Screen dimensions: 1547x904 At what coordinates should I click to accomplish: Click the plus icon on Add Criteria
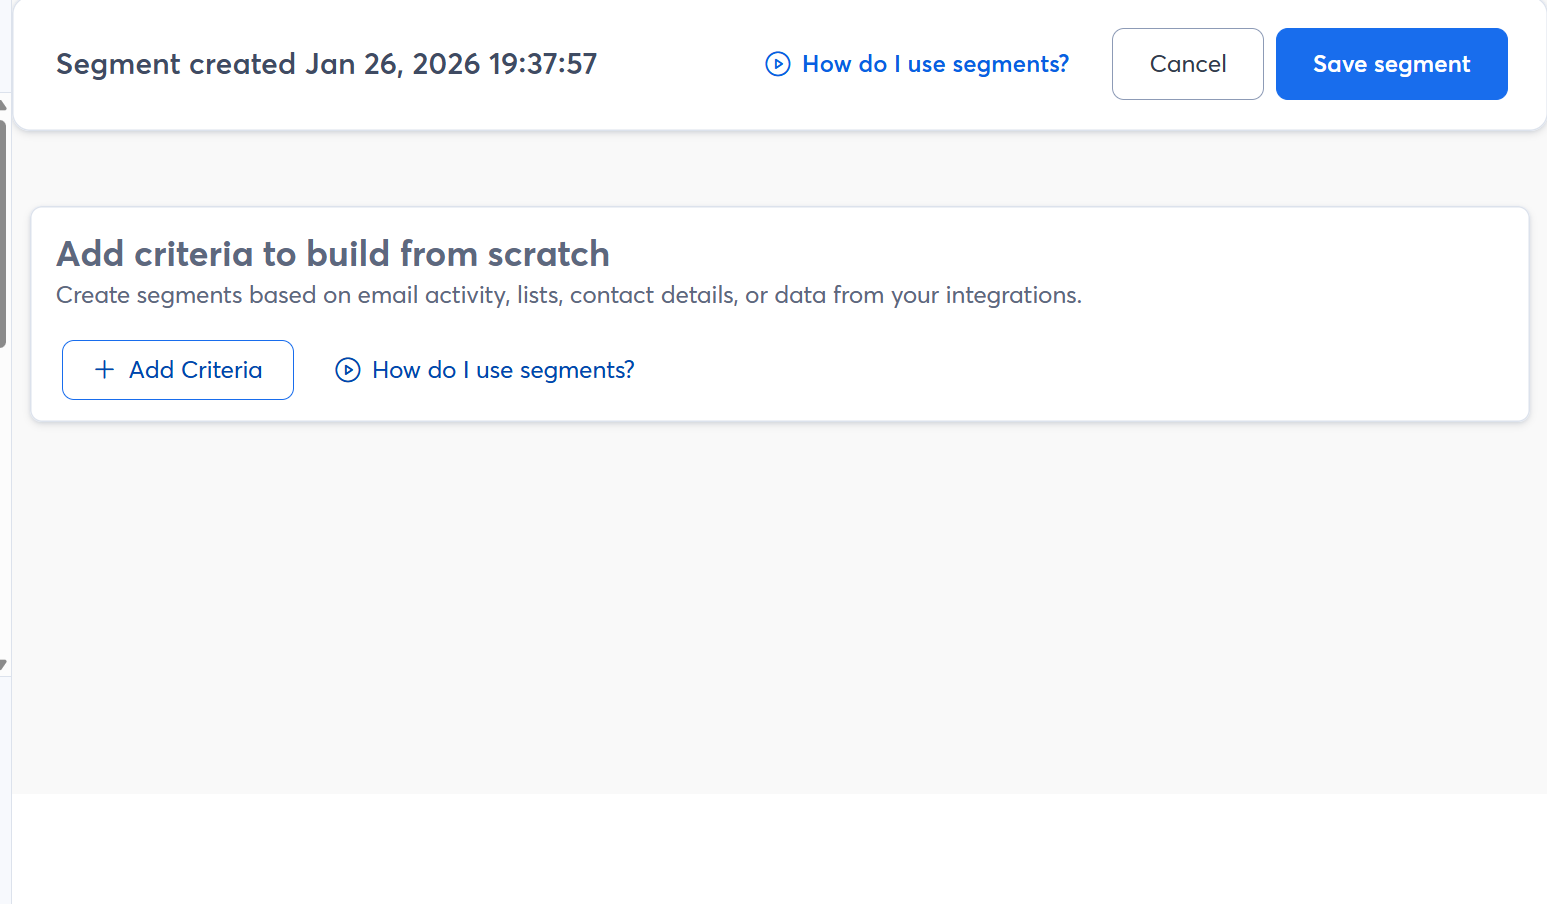(104, 370)
